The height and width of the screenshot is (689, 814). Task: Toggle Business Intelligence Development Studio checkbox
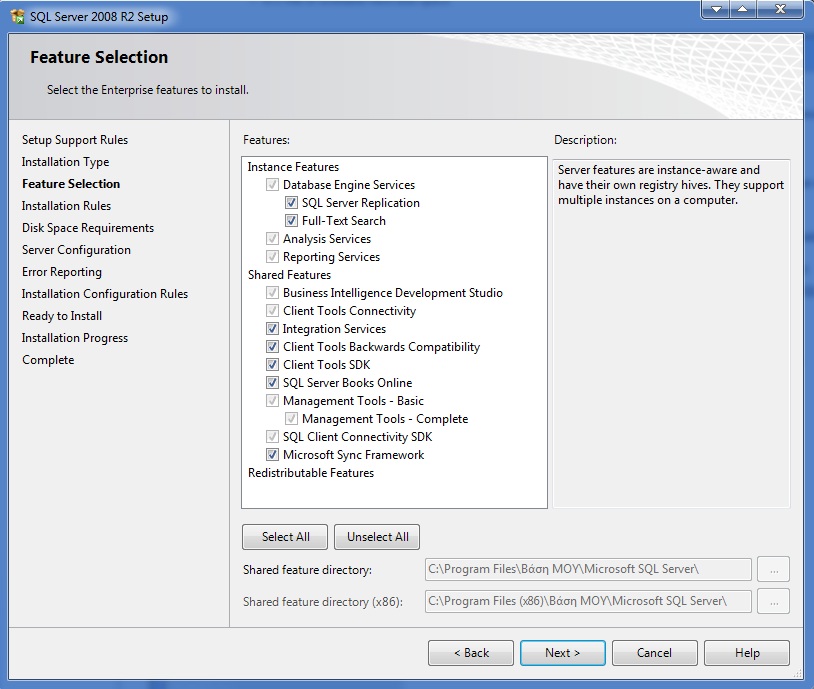272,293
